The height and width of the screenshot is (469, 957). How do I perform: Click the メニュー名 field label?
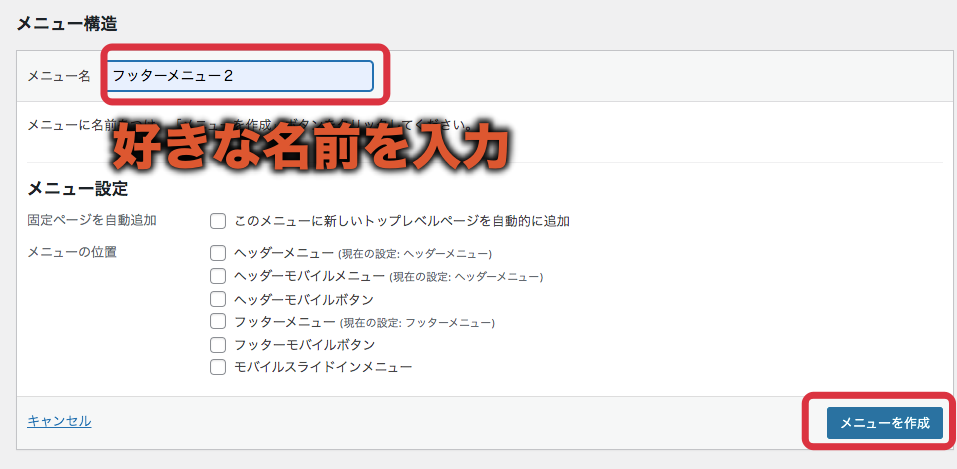[x=59, y=76]
